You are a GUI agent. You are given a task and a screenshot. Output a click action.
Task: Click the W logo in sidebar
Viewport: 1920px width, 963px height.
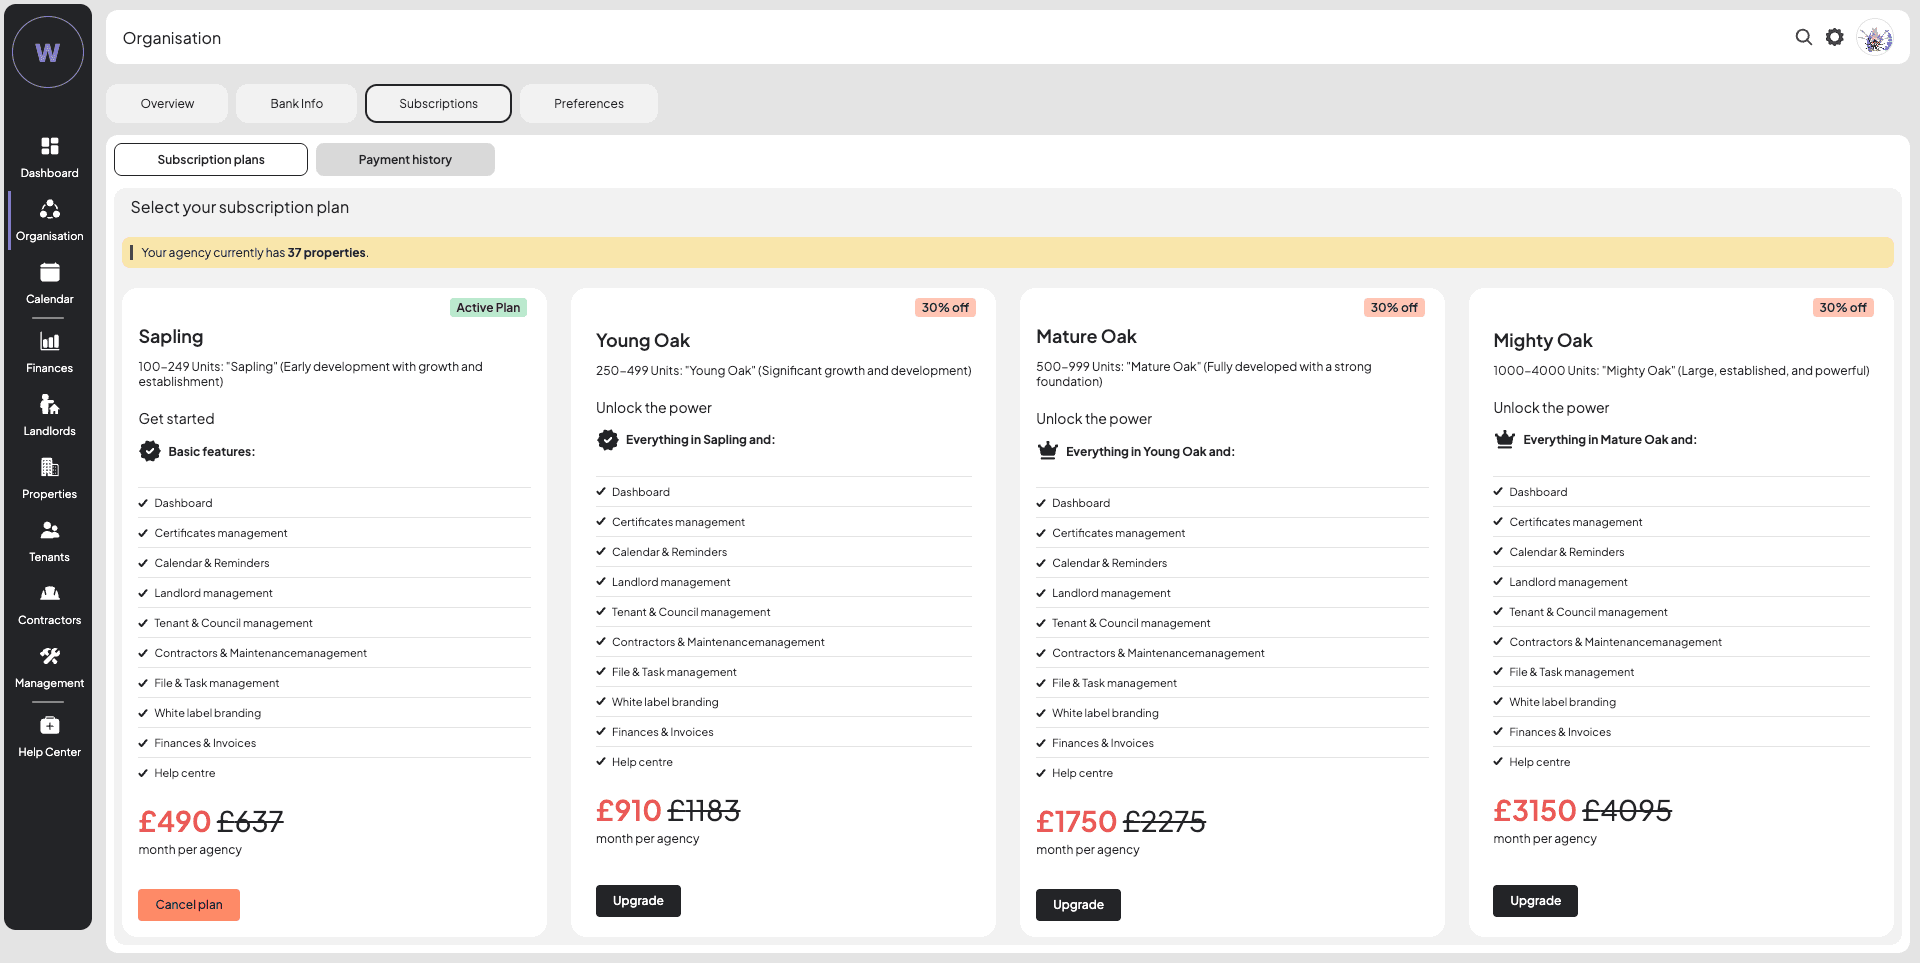(x=48, y=52)
